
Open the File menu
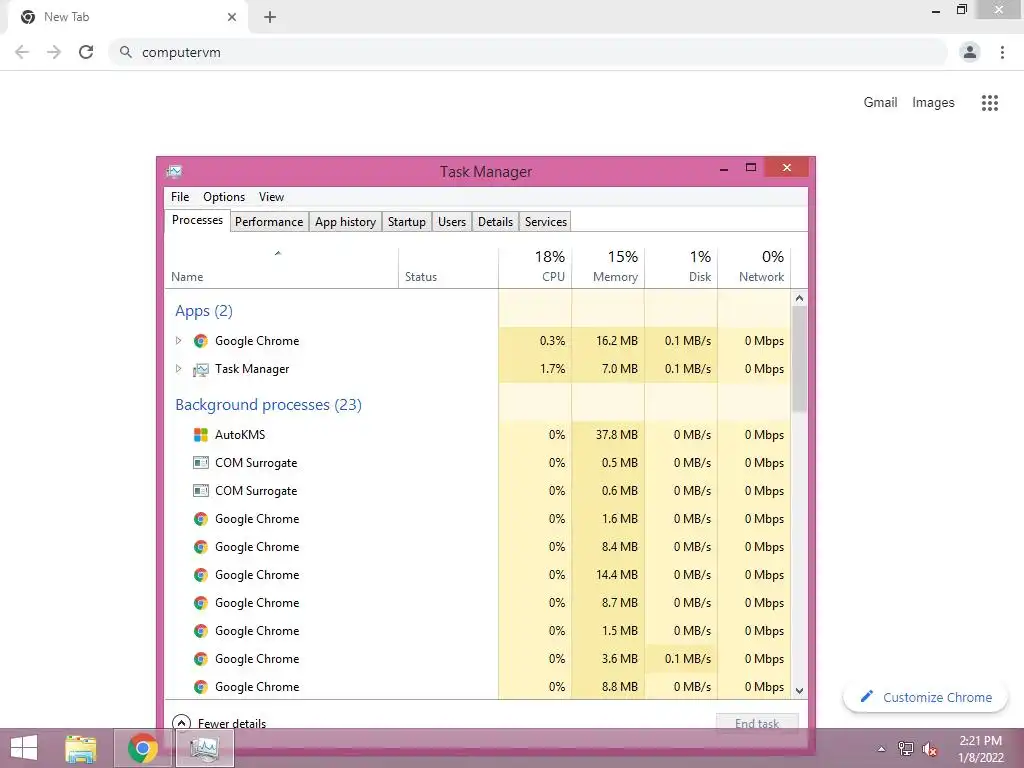tap(180, 197)
